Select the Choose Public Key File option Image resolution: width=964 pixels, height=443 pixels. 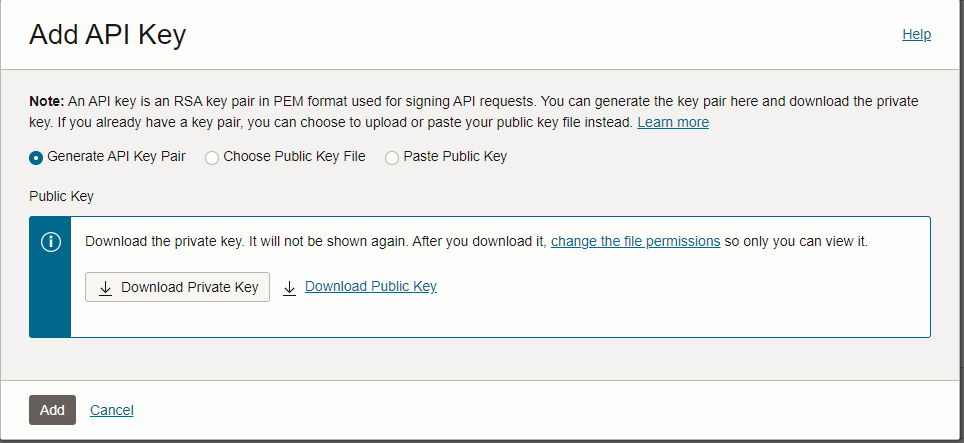click(x=212, y=157)
